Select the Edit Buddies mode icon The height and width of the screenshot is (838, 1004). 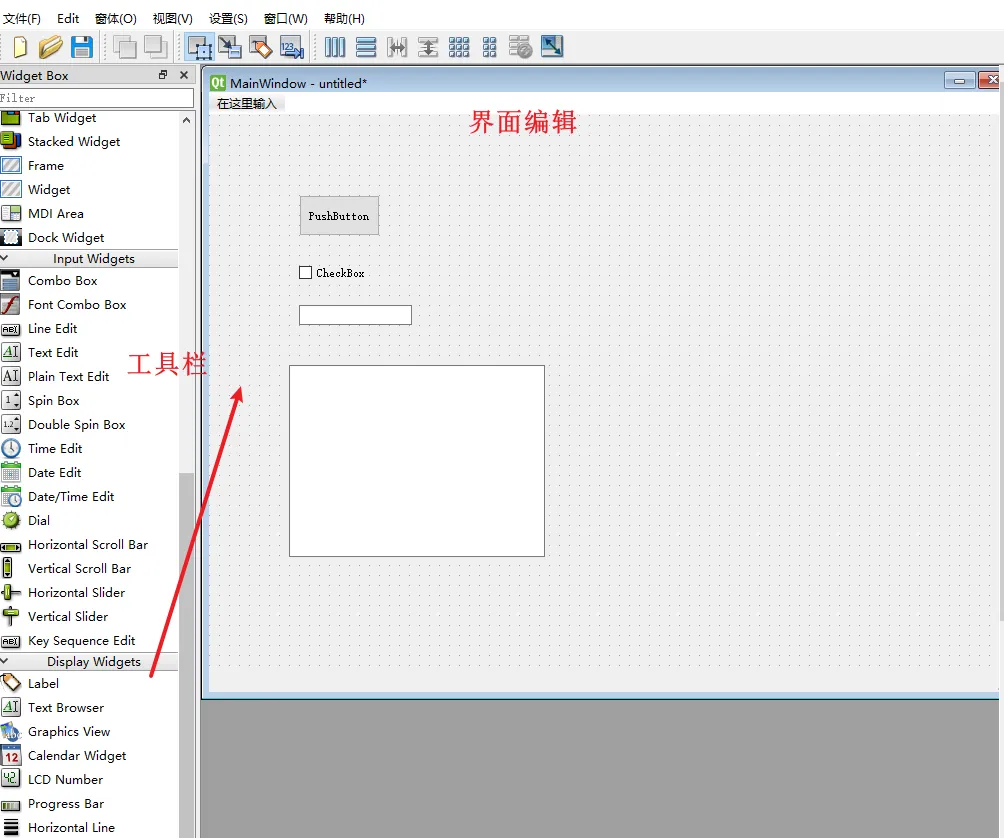pos(261,47)
